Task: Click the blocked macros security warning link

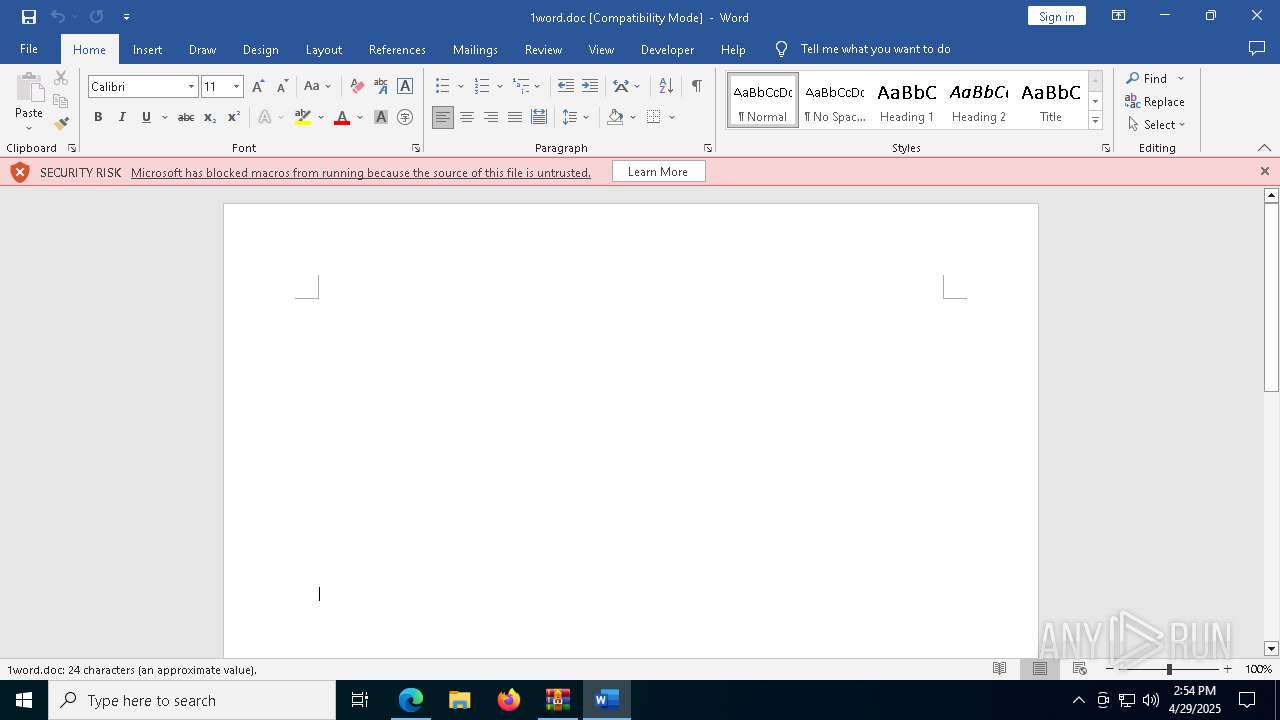Action: click(361, 173)
